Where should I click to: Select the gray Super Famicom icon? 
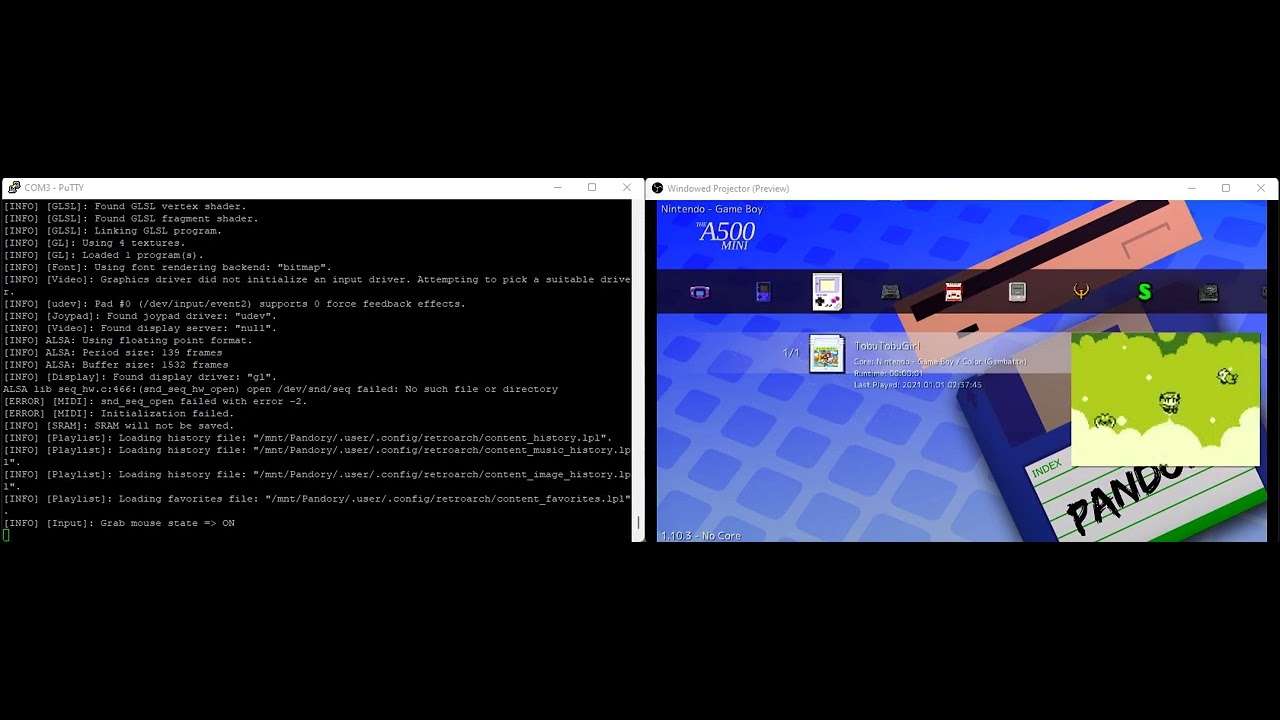point(1017,292)
